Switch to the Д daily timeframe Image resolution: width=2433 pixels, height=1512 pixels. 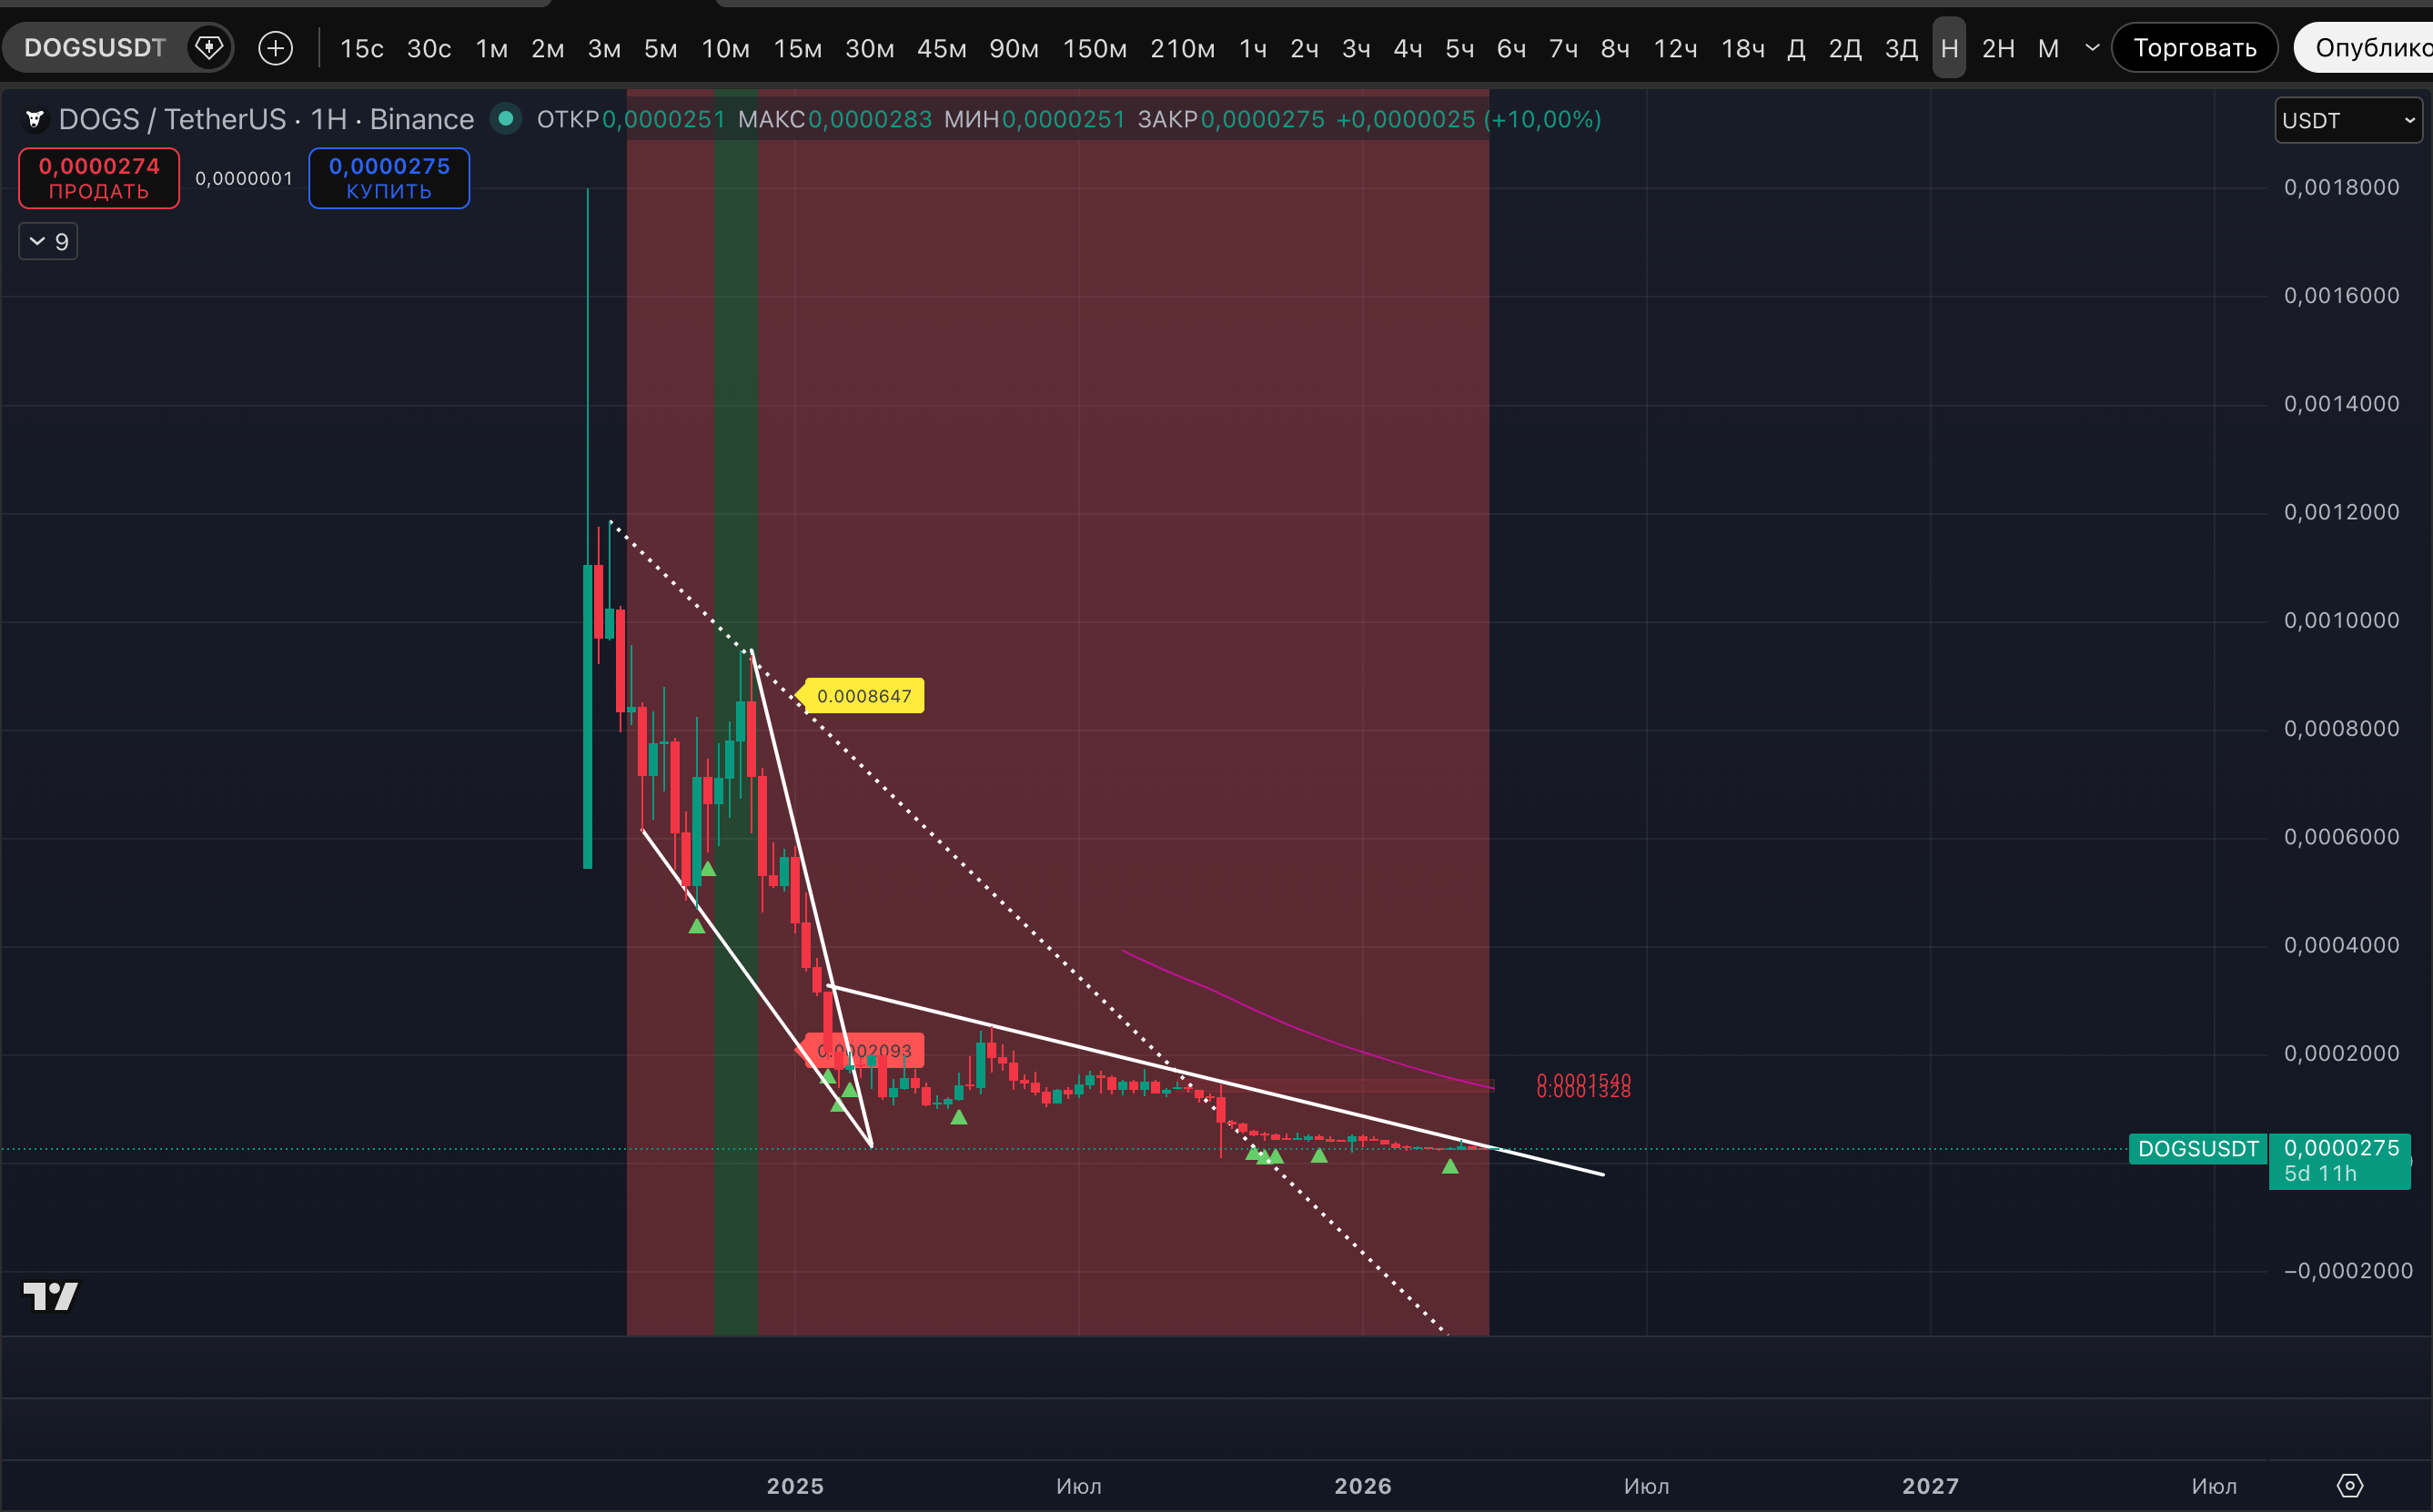tap(1795, 48)
